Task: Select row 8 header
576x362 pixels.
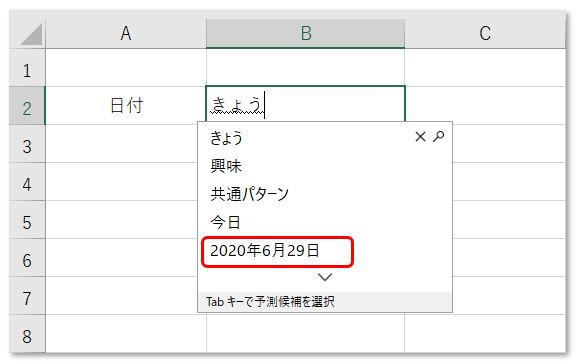Action: tap(27, 334)
